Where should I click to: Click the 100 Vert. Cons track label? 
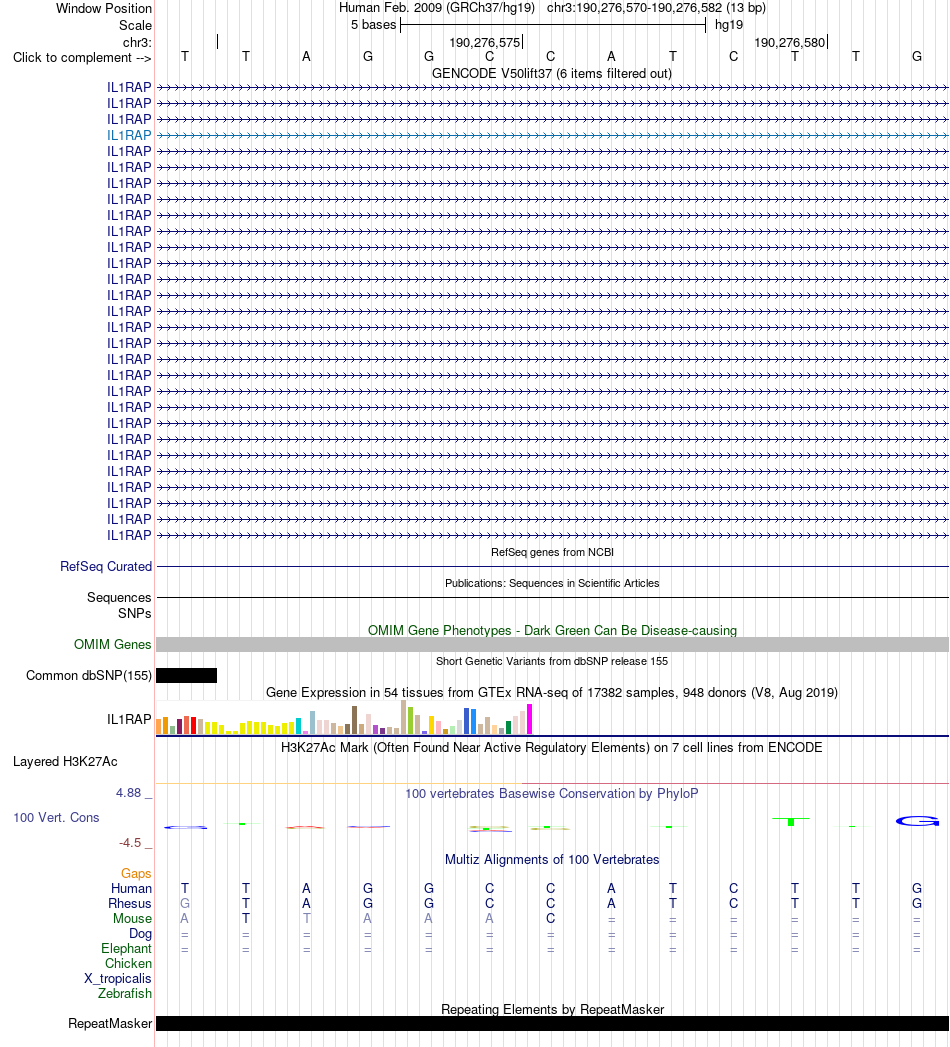tap(57, 818)
